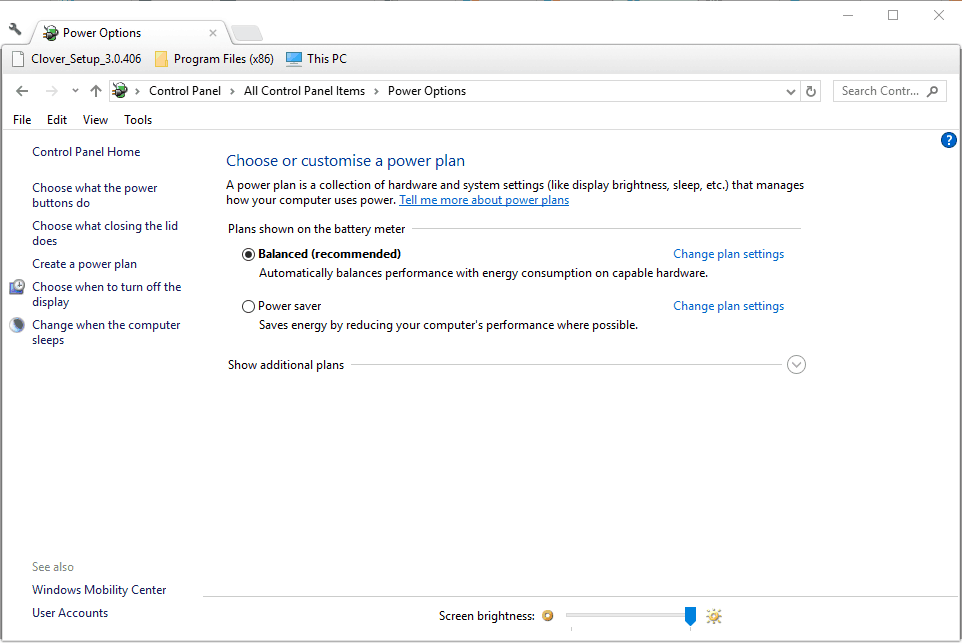This screenshot has width=962, height=643.
Task: Click the search magnifier icon
Action: tap(932, 91)
